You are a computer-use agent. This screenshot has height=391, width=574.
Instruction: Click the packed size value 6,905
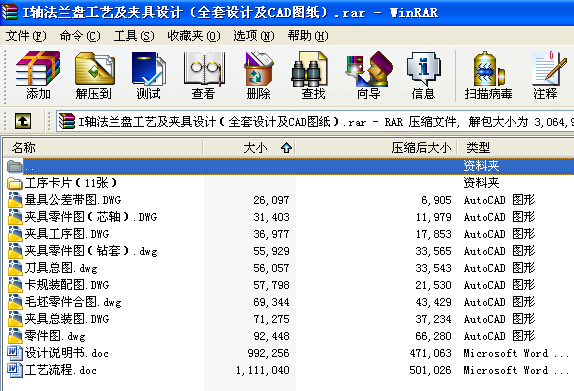[x=436, y=200]
